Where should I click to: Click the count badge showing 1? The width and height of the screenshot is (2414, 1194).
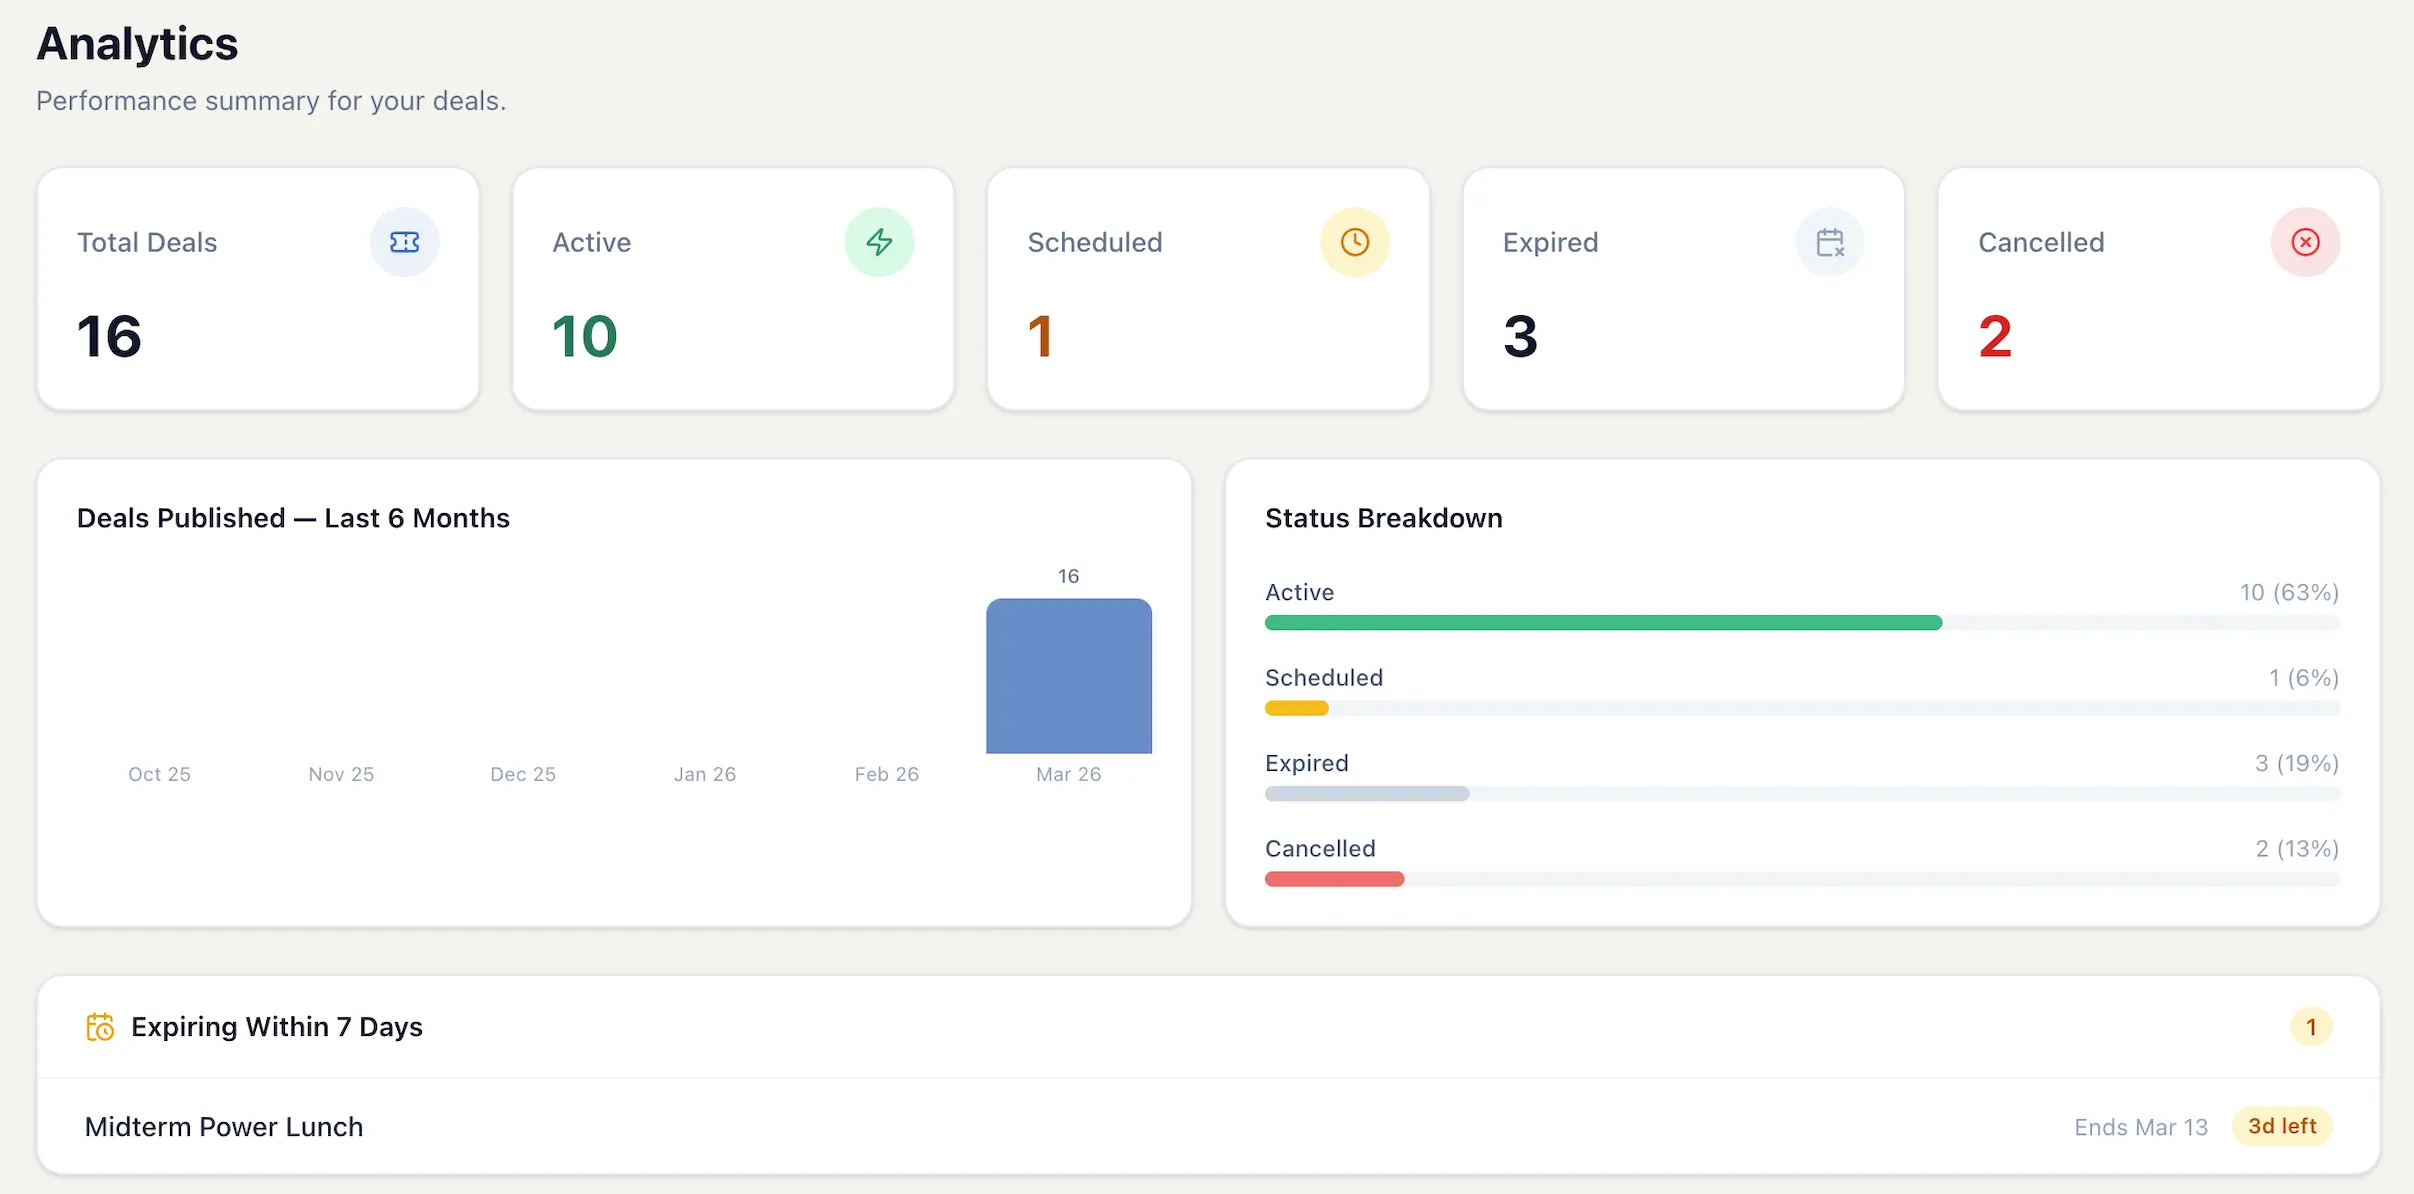(2310, 1026)
